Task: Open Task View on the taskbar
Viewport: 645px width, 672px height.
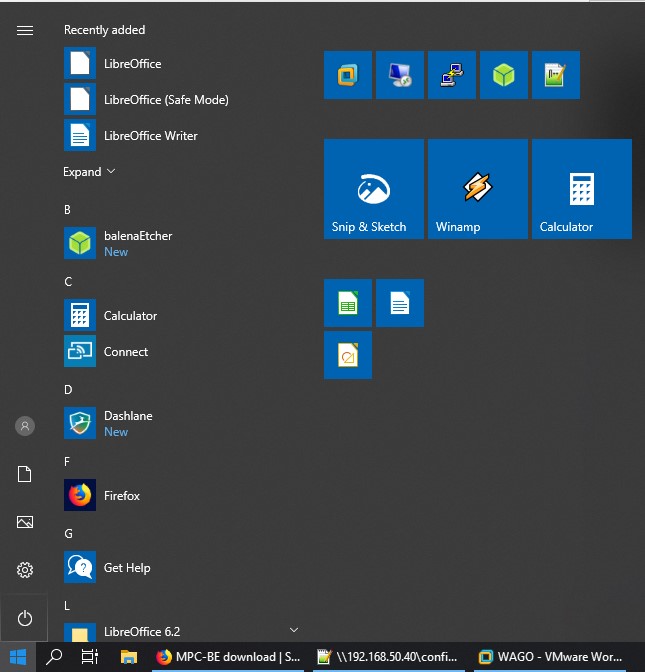Action: (x=90, y=657)
